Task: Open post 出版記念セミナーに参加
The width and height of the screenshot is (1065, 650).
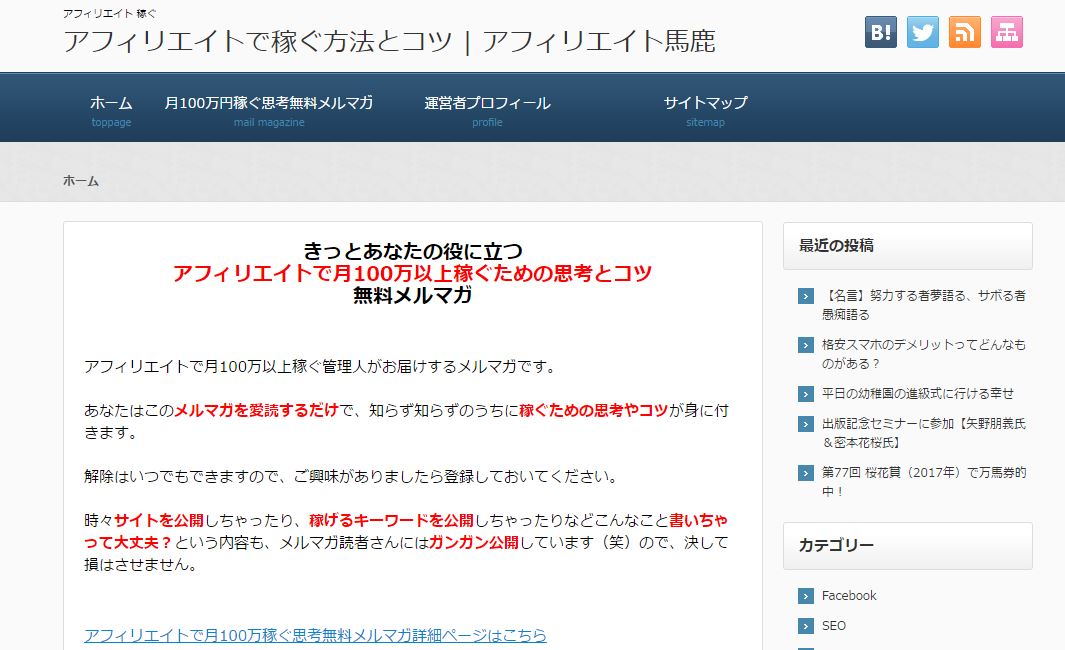Action: [923, 432]
